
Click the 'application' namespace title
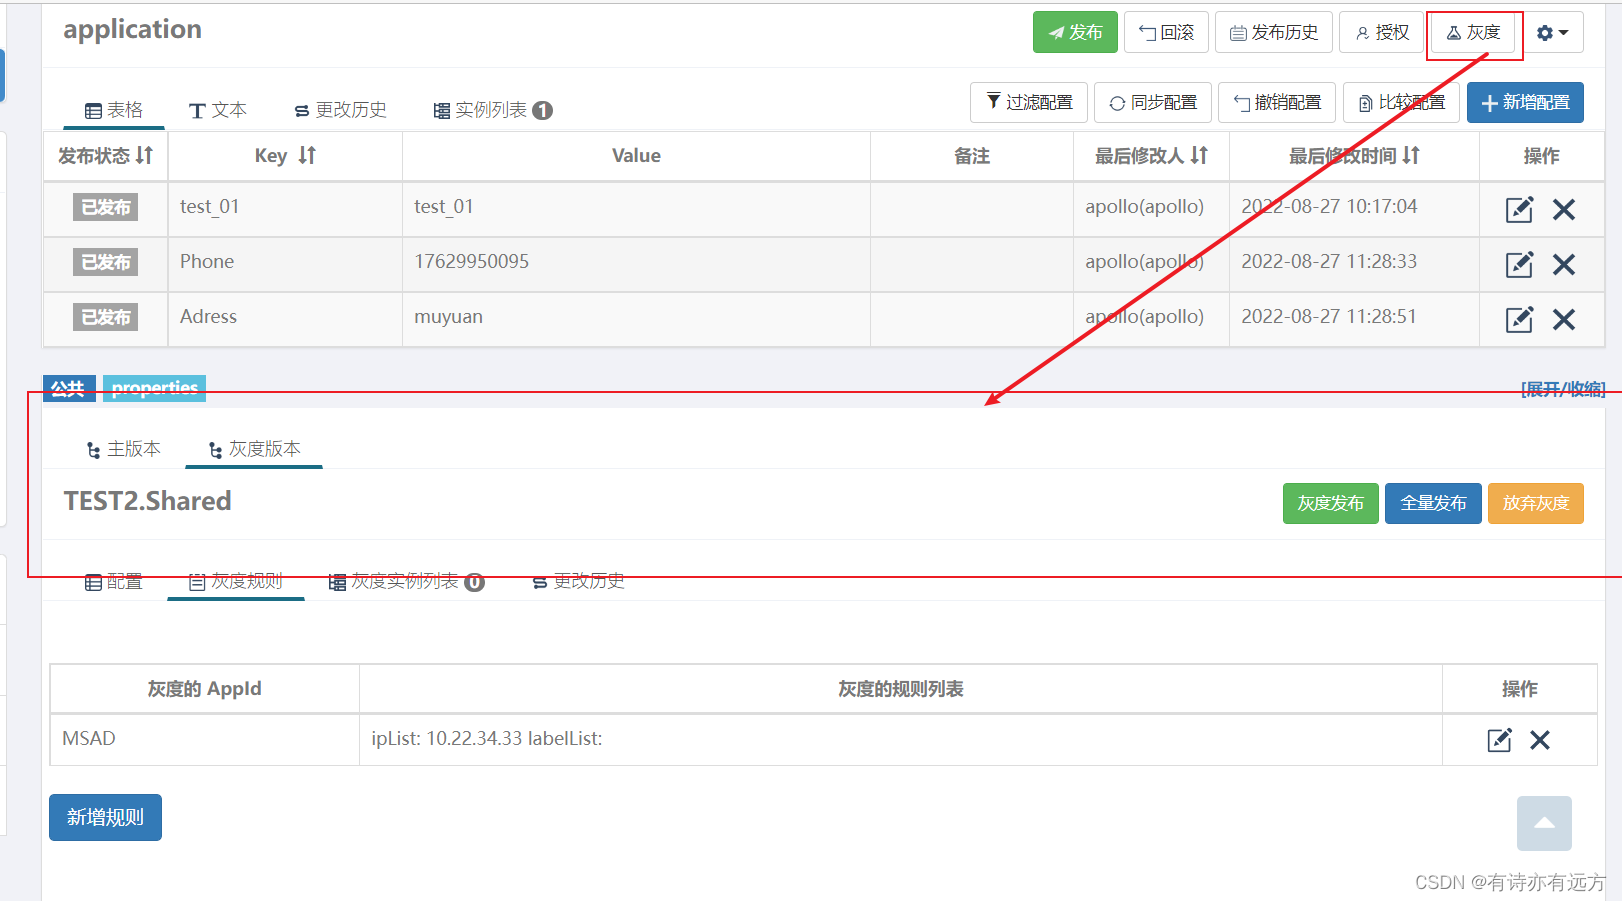point(133,30)
